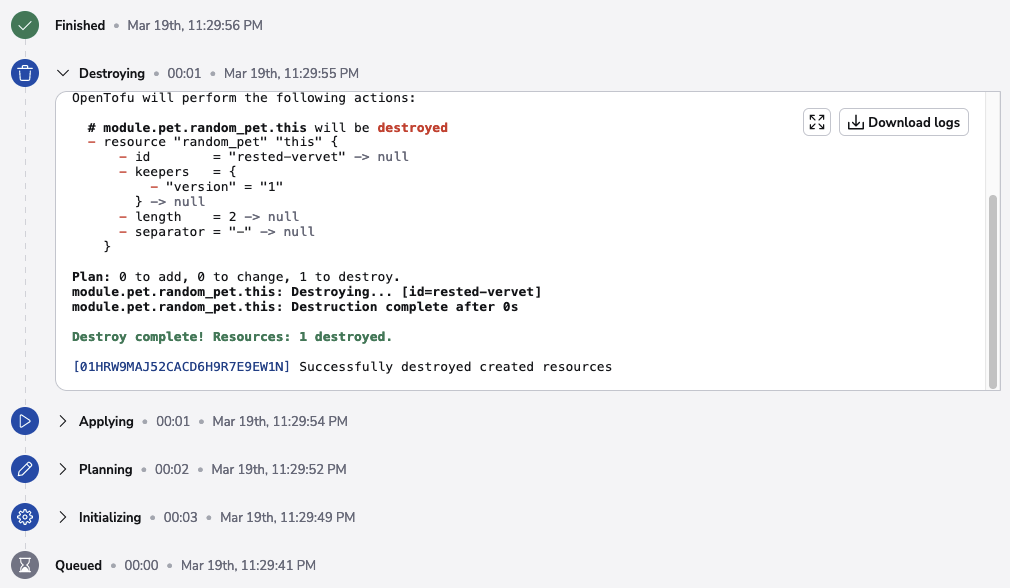The image size is (1010, 588).
Task: Click the Applying stage label
Action: pyautogui.click(x=106, y=421)
